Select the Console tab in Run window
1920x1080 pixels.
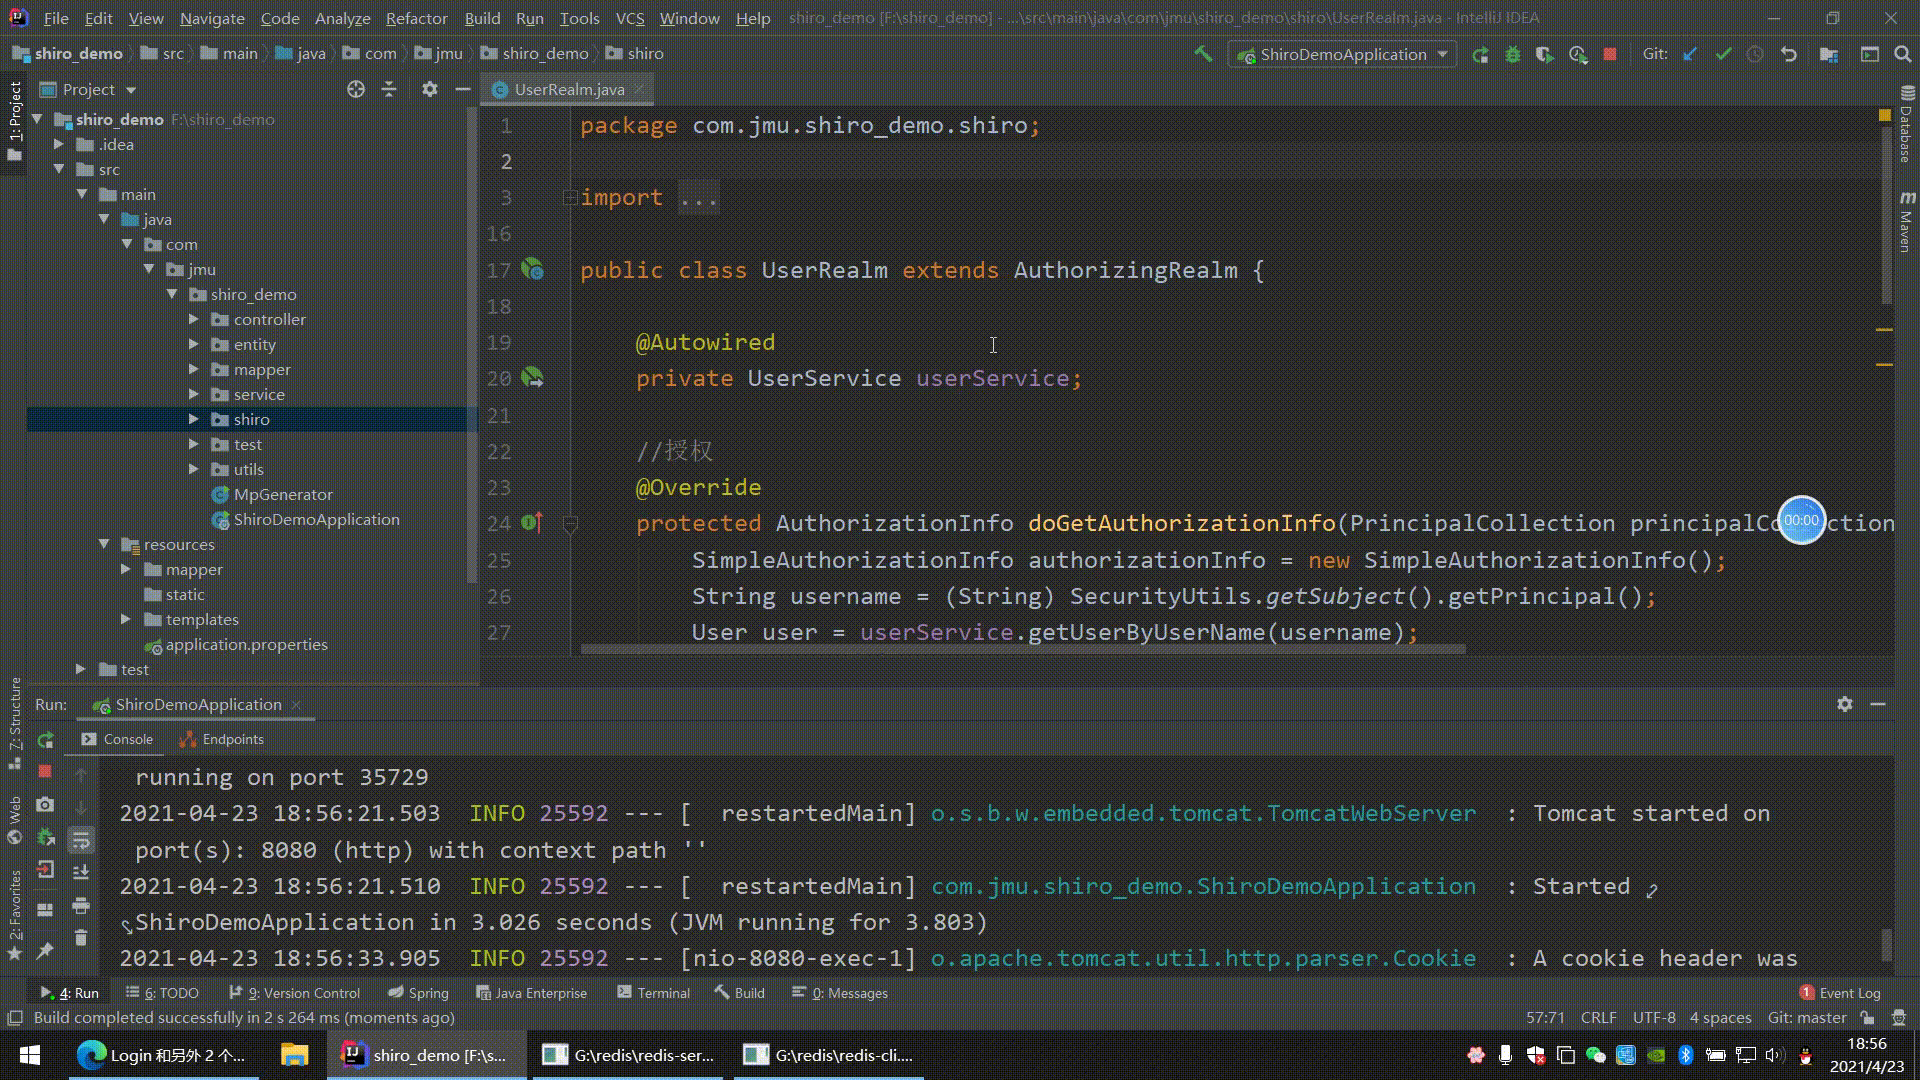[128, 738]
